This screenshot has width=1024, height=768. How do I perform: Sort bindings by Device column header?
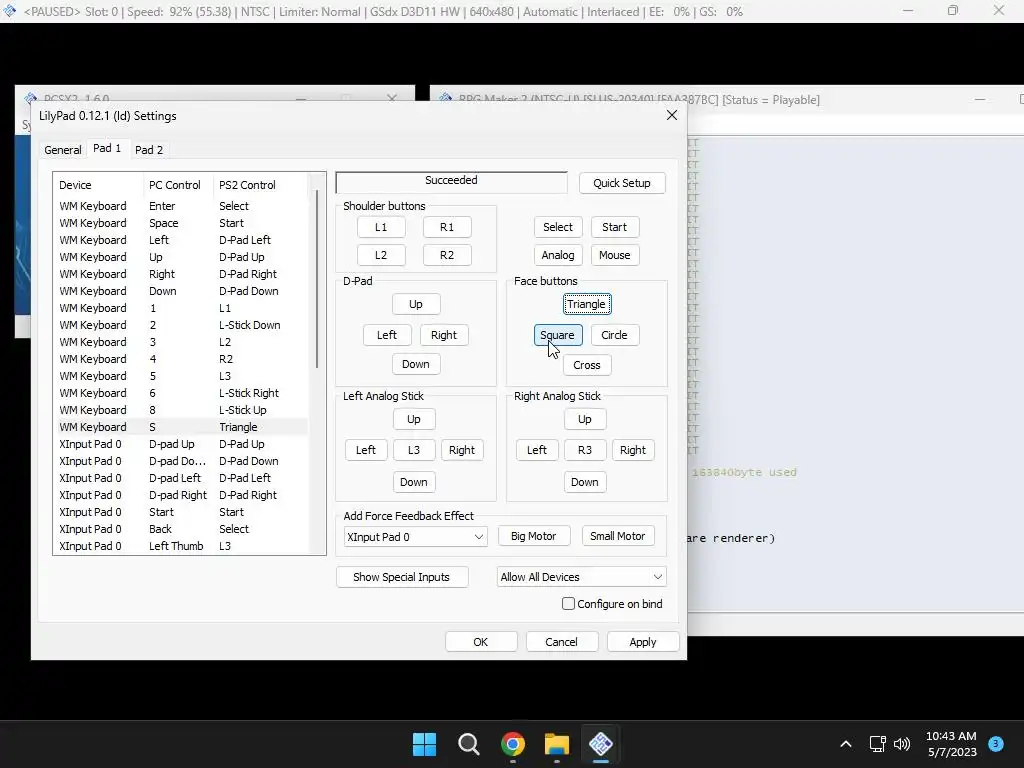point(98,185)
